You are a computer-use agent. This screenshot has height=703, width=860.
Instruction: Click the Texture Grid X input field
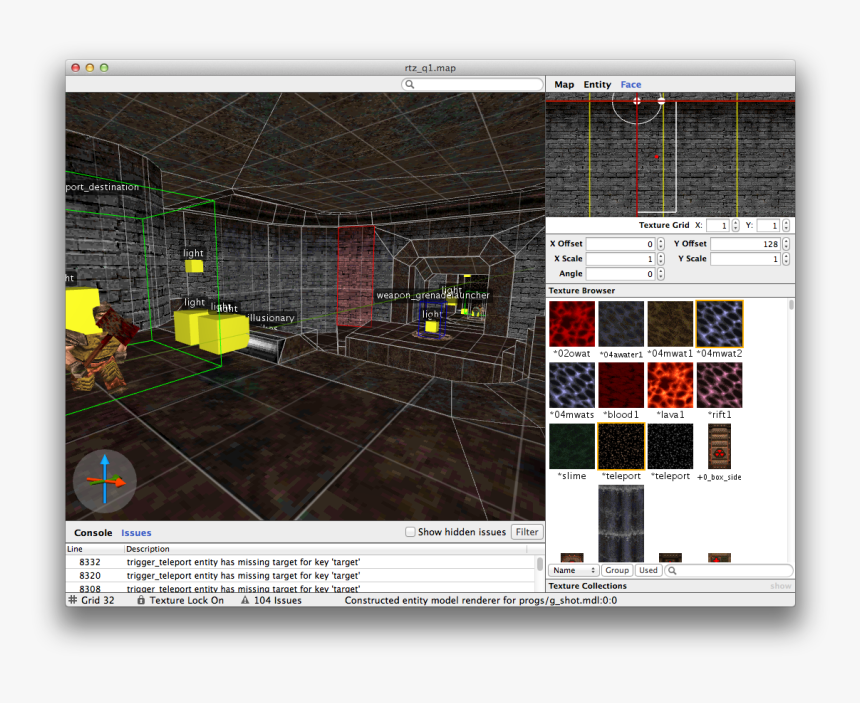pos(718,225)
